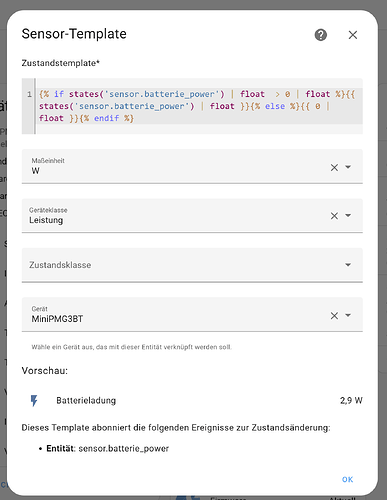Clear the Maßeinheit value W
This screenshot has height=500, width=387.
tap(334, 167)
